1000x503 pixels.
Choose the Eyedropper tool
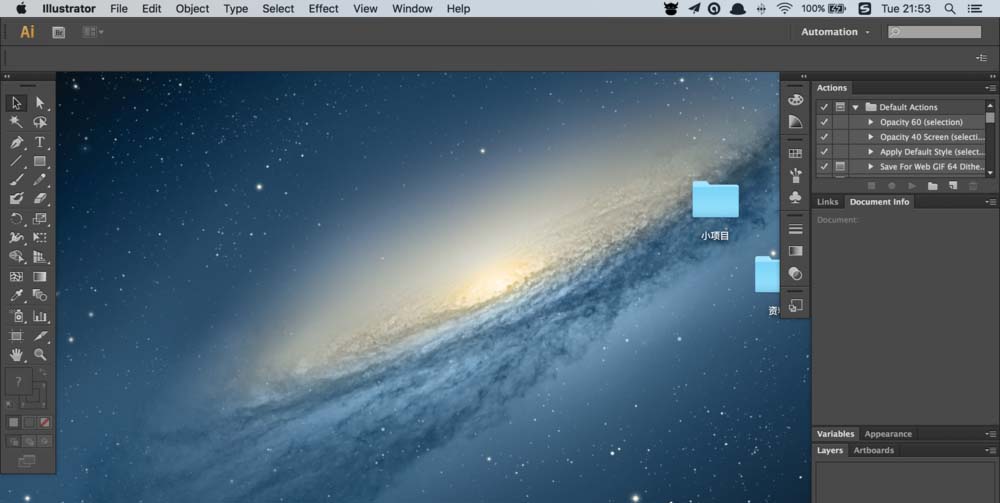click(16, 296)
